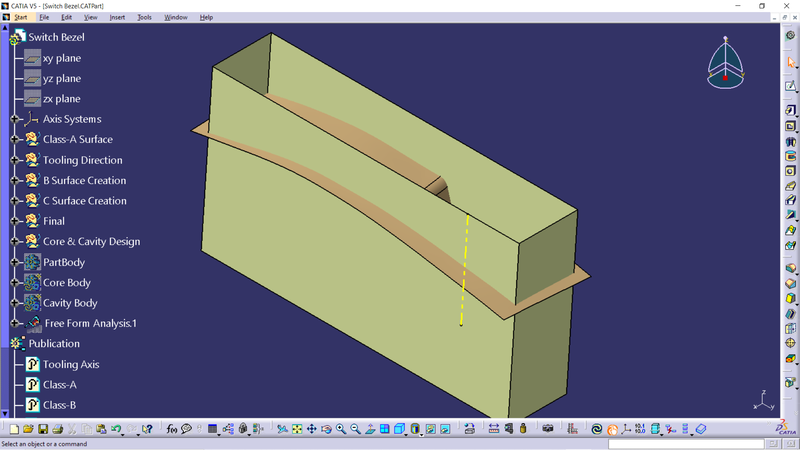This screenshot has height=450, width=800.
Task: Click the Pocket tool on right toolbar
Action: click(790, 126)
